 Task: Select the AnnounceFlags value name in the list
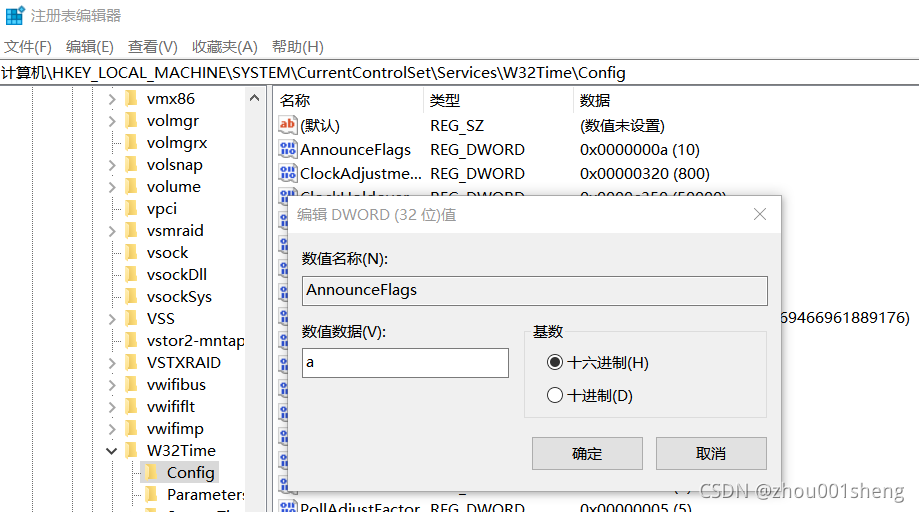coord(355,149)
